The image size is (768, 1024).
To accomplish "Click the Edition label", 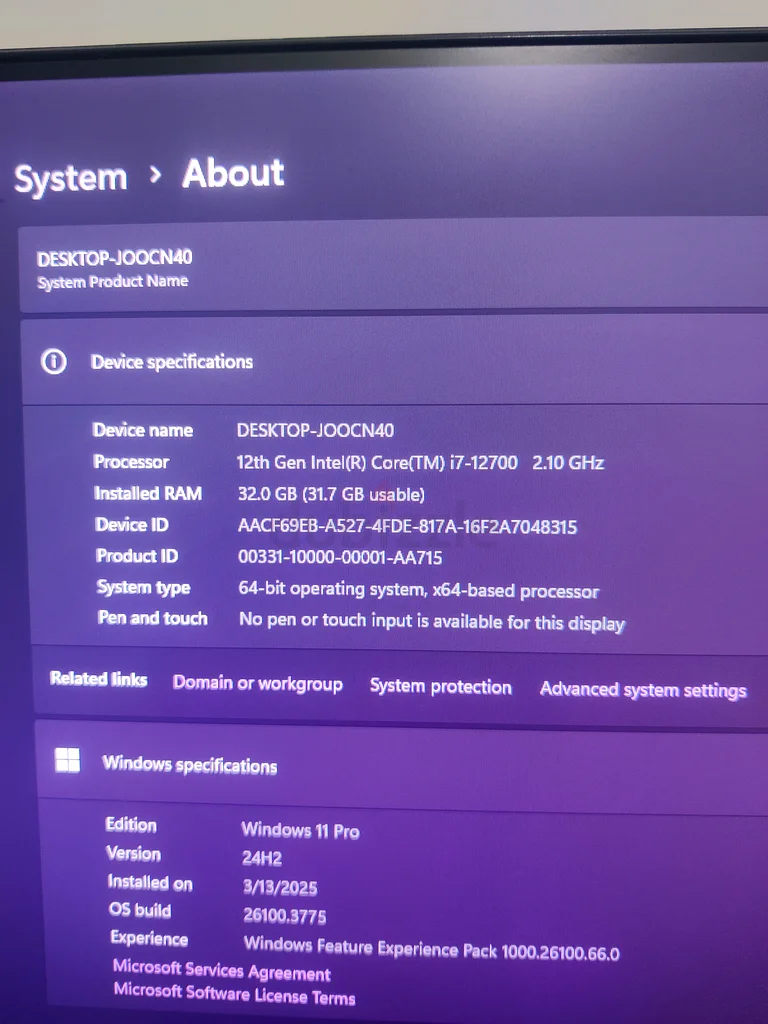I will coord(131,825).
